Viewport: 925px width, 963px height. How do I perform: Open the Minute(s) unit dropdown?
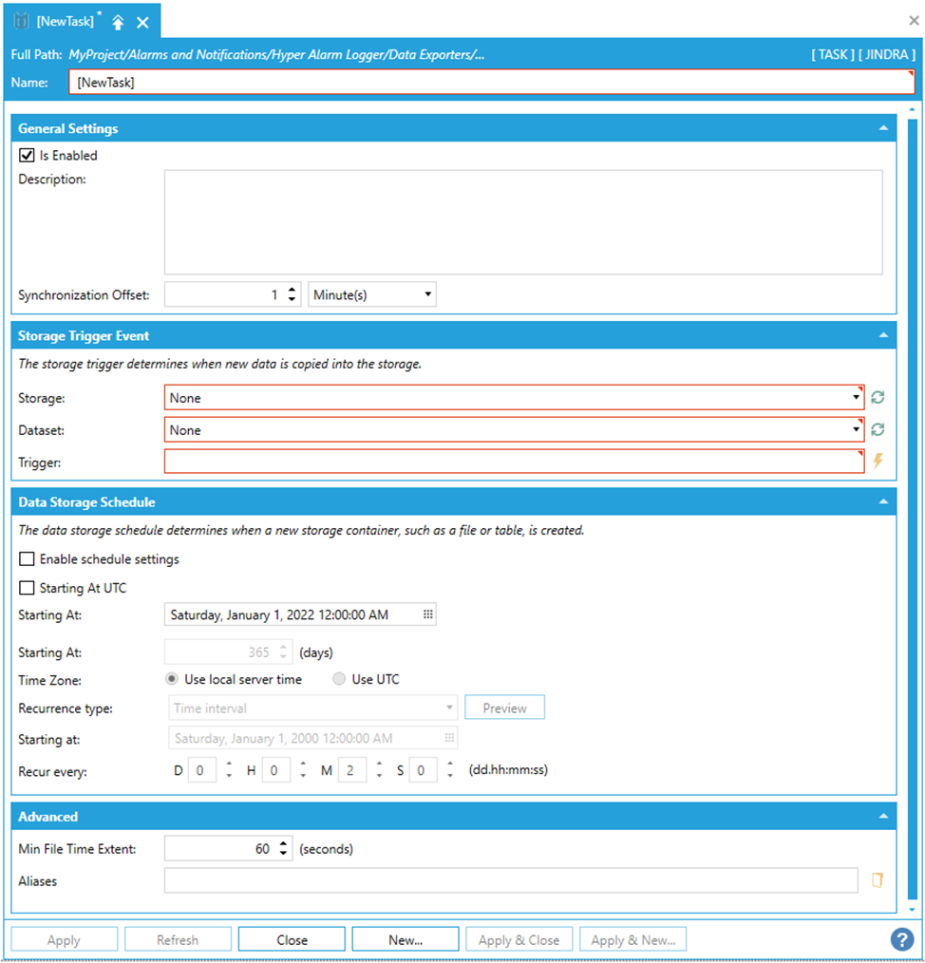[x=372, y=295]
